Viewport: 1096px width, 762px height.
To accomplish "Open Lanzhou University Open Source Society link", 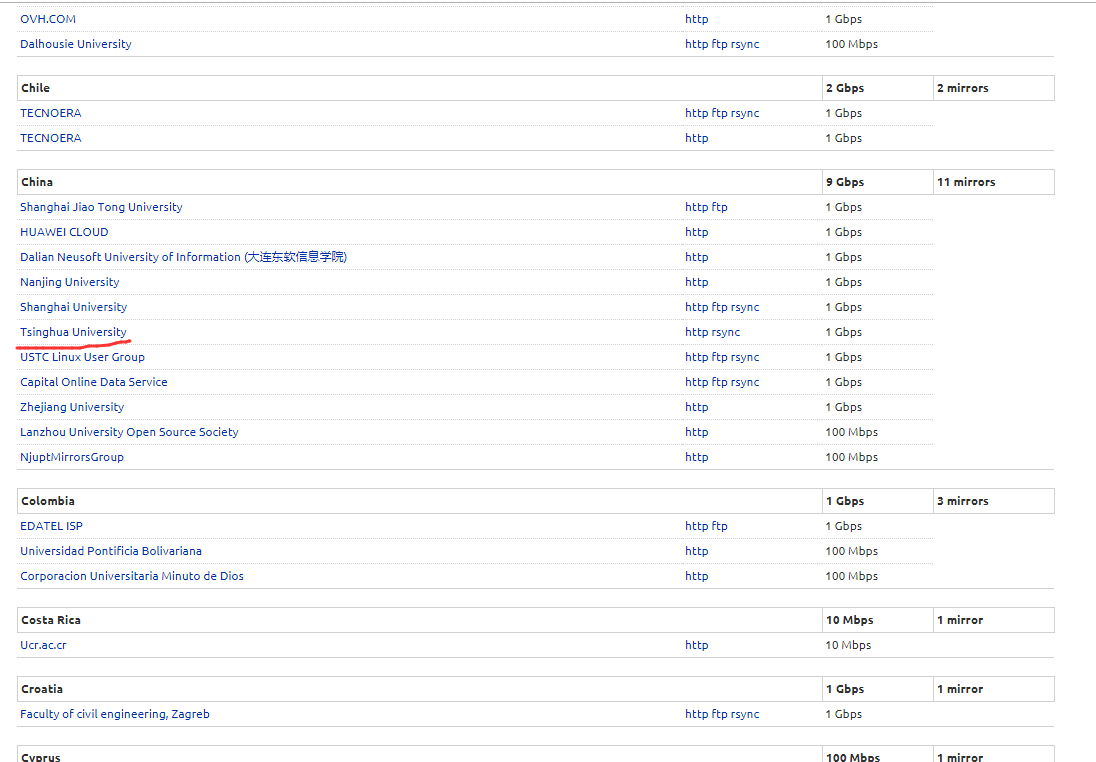I will pos(129,432).
